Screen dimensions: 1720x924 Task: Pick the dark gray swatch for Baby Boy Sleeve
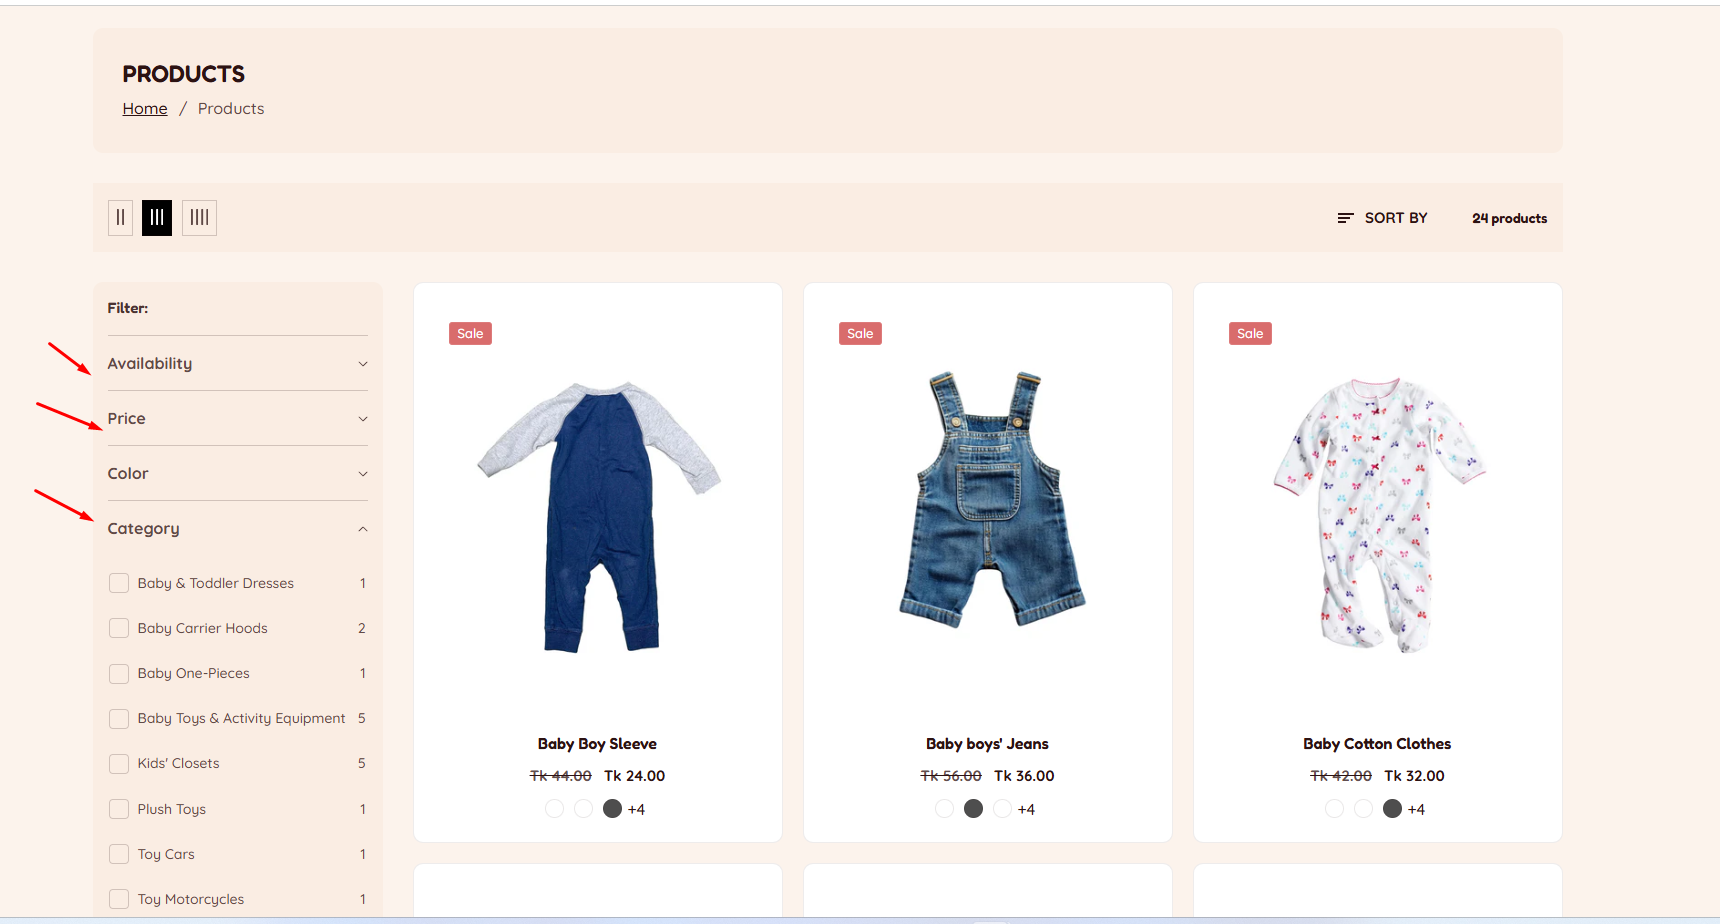(x=613, y=809)
